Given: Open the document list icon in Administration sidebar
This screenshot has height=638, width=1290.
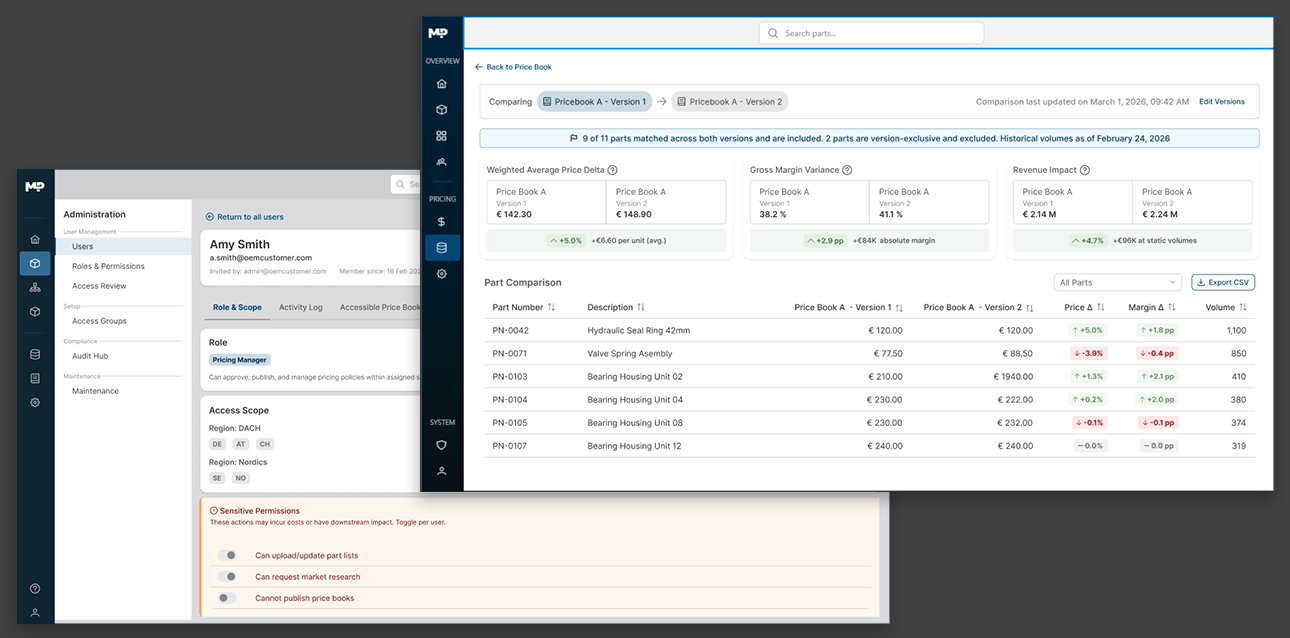Looking at the screenshot, I should (x=35, y=378).
